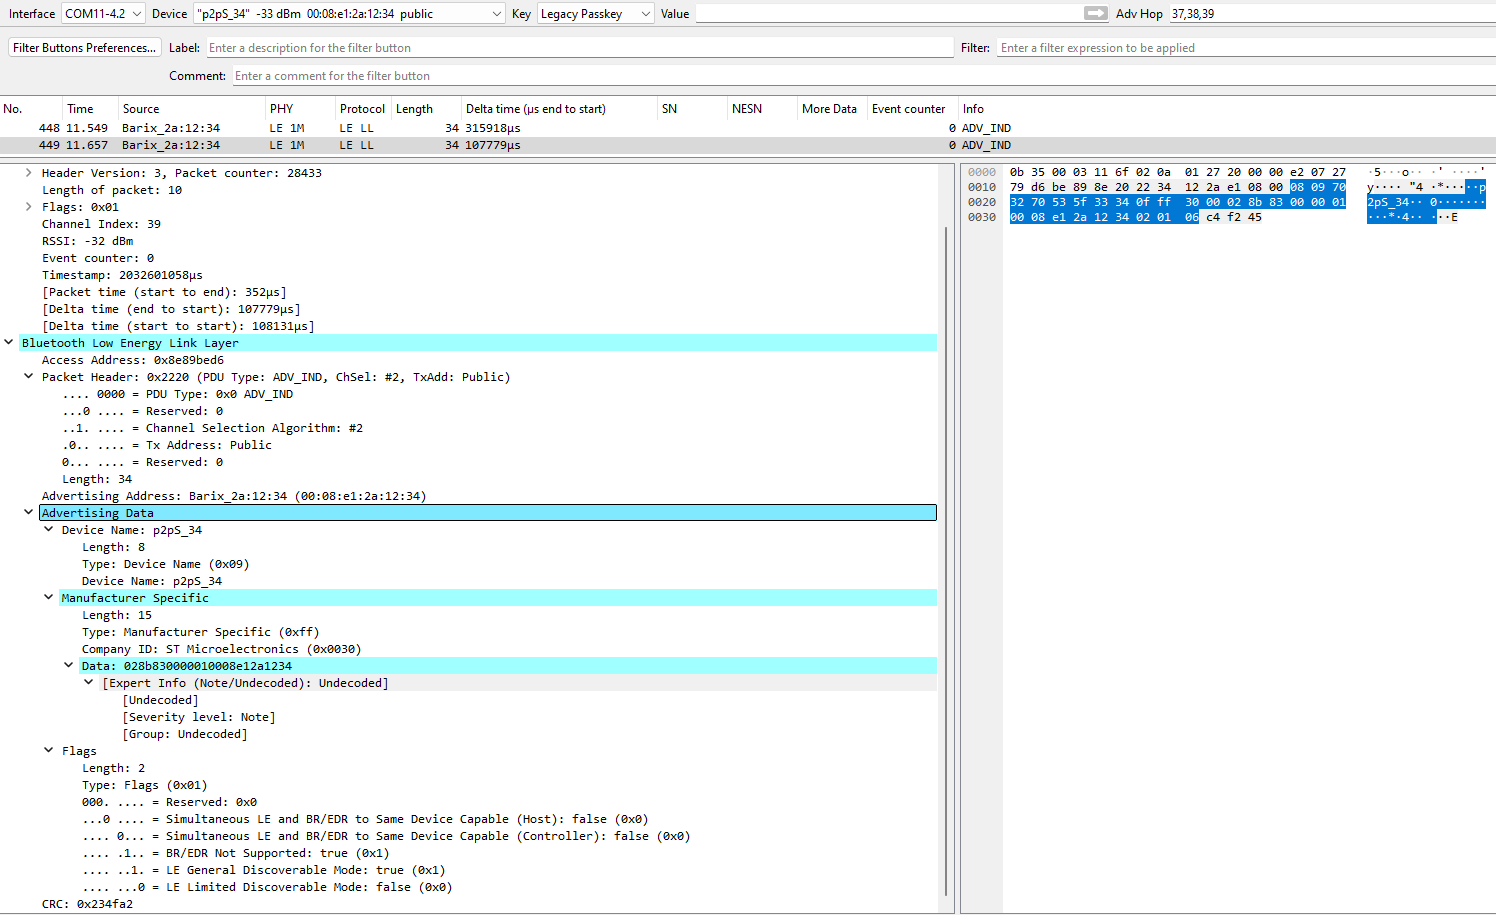Open the Interface dropdown showing COM11-4.2
Screen dimensions: 1496x915
click(x=103, y=13)
